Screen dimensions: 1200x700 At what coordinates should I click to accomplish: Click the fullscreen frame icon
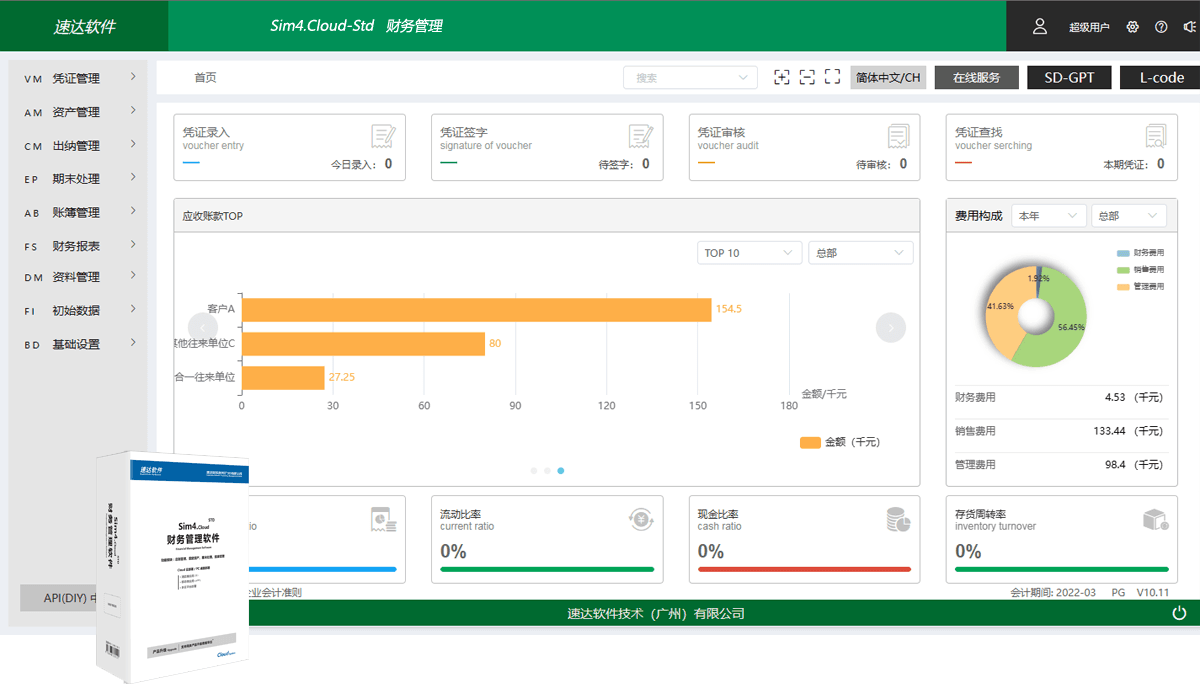click(x=832, y=77)
